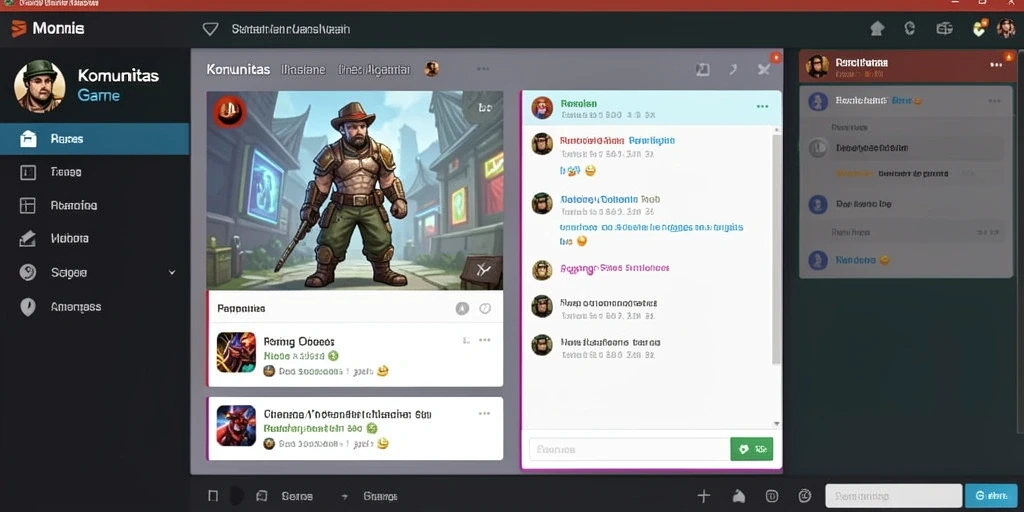This screenshot has height=512, width=1024.
Task: Open the white ellipsis menu in the red side panel header
Action: point(996,65)
